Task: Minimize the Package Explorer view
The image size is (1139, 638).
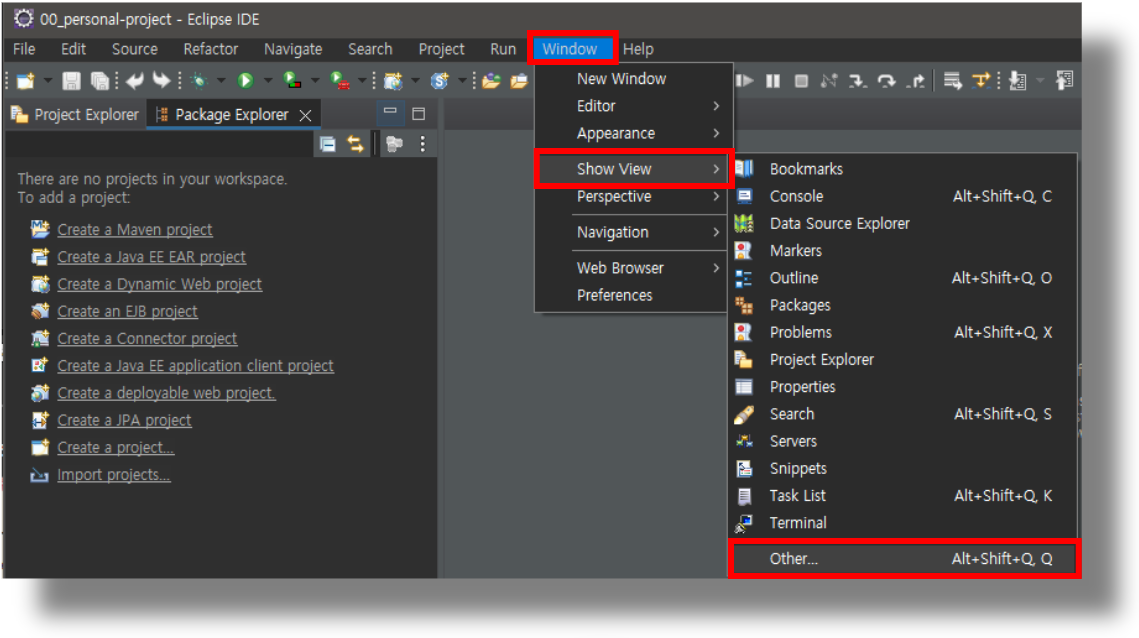Action: 390,111
